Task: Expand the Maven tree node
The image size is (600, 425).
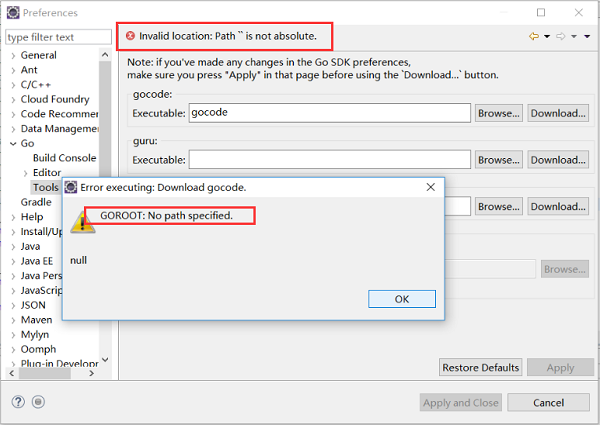Action: click(13, 320)
